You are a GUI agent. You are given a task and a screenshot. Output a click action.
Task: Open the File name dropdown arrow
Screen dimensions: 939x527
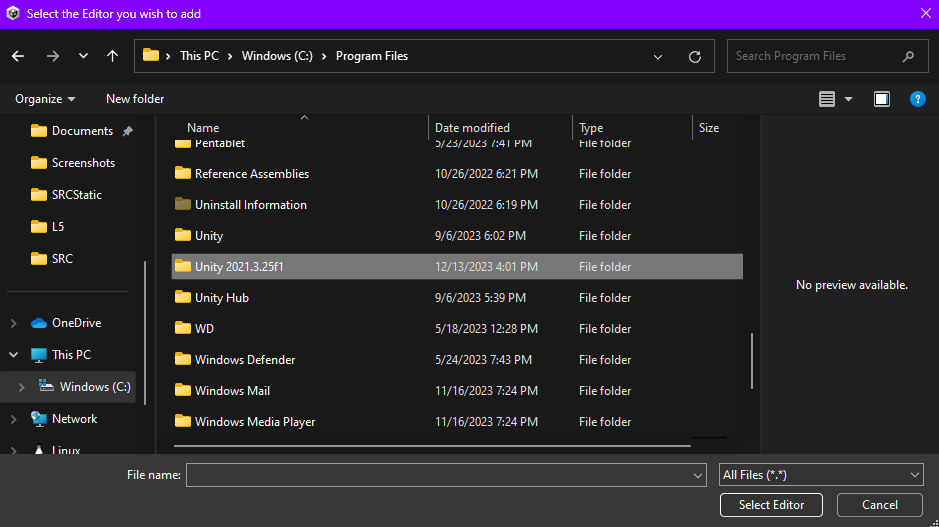tap(698, 475)
